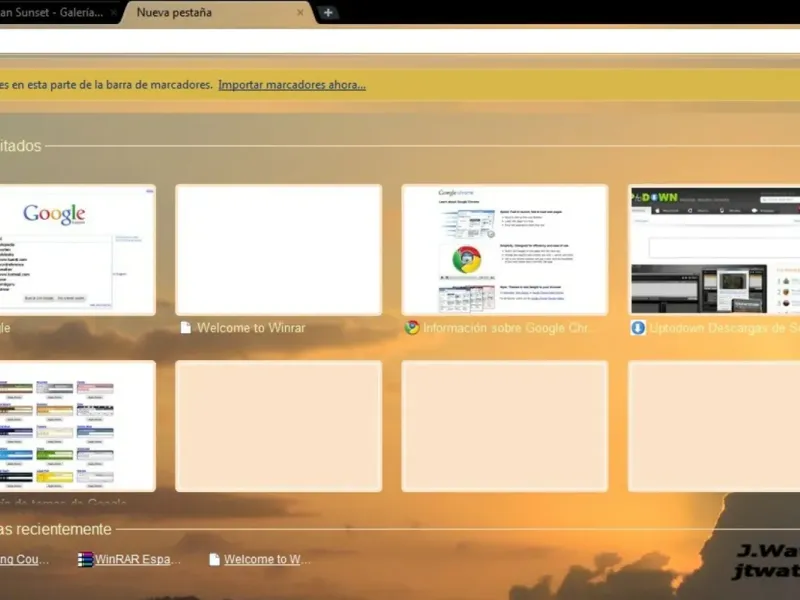This screenshot has height=600, width=800.
Task: Open a new tab with the plus button
Action: [328, 13]
